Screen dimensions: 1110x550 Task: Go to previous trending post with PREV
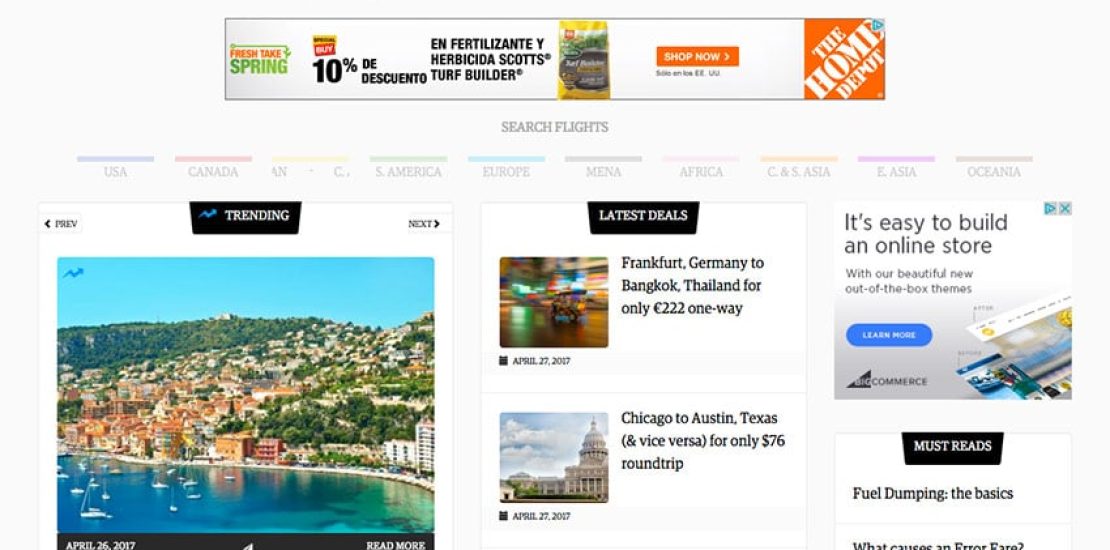[61, 224]
